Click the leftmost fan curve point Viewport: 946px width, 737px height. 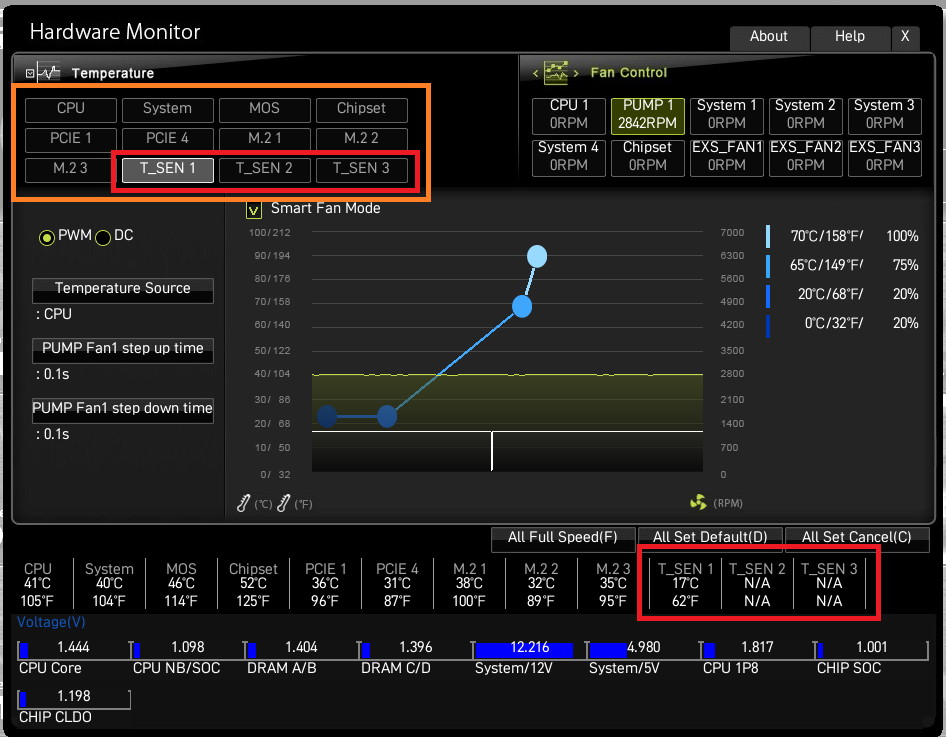[326, 416]
